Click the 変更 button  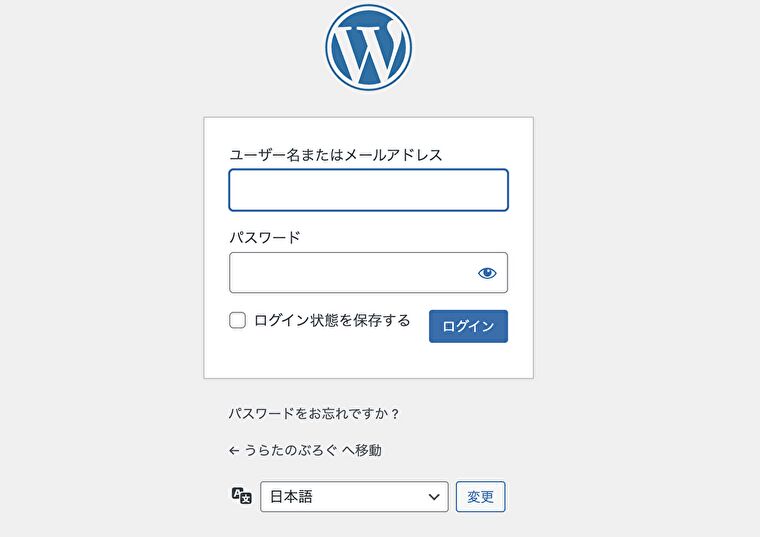[x=480, y=497]
